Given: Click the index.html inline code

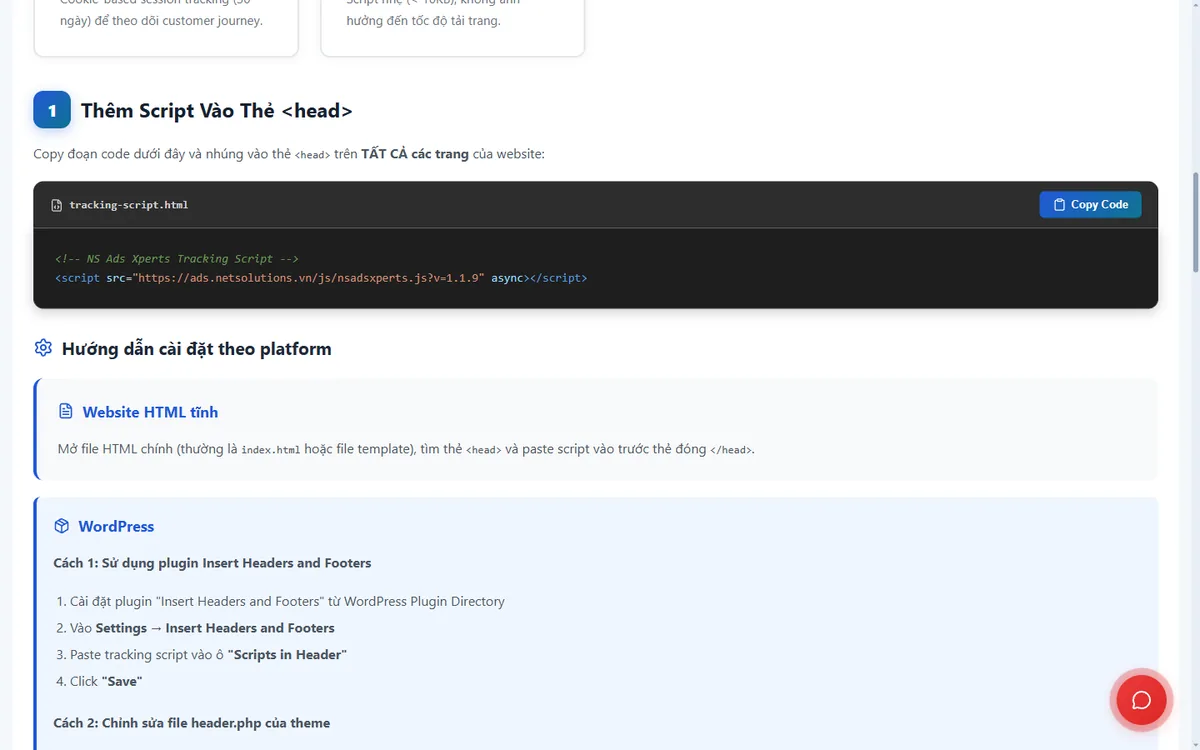Looking at the screenshot, I should click(270, 450).
